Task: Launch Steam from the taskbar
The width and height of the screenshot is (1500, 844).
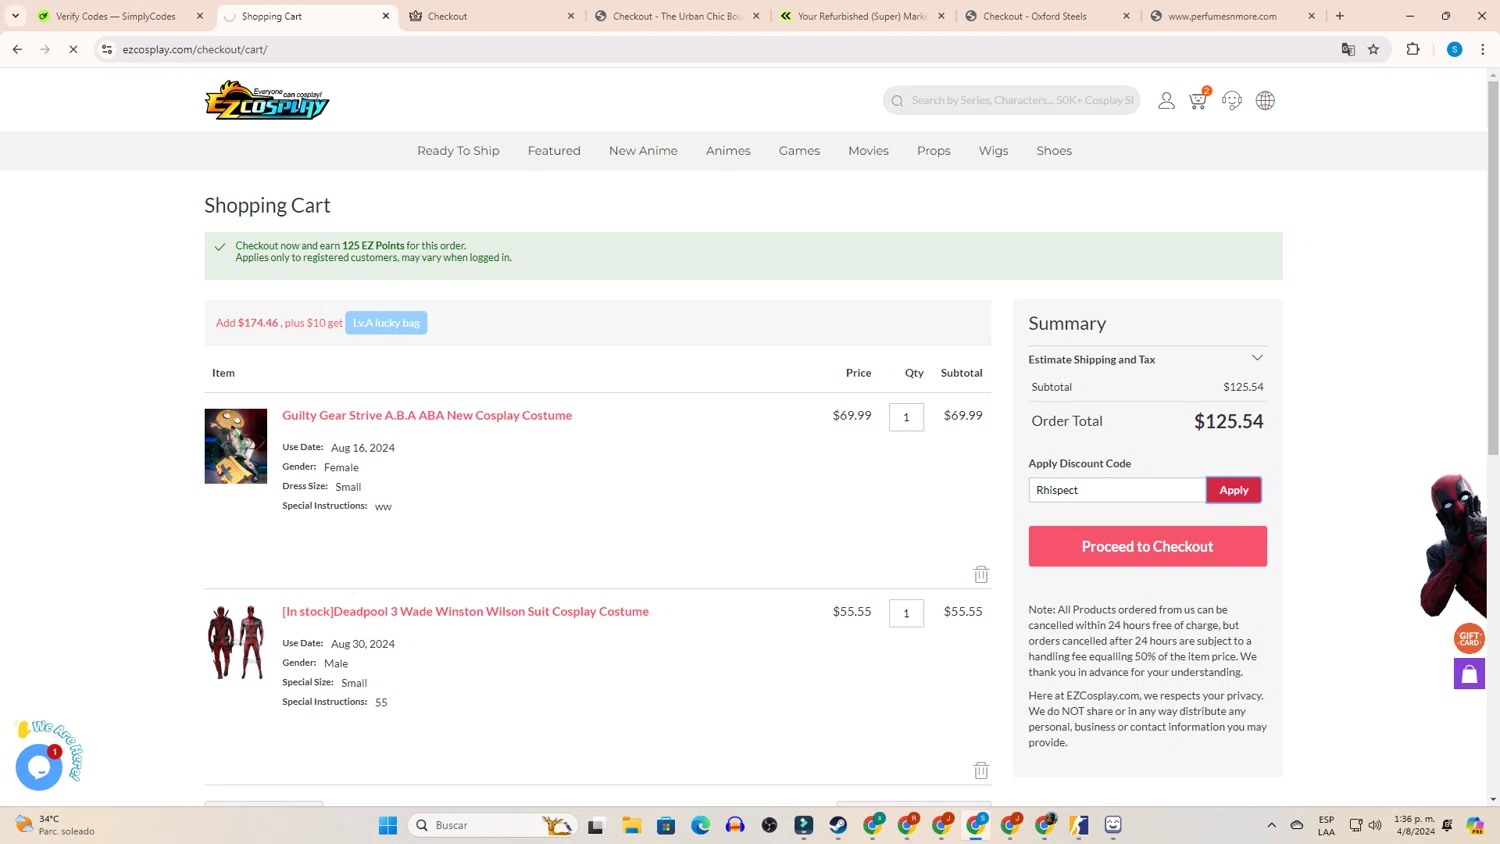Action: pos(838,825)
